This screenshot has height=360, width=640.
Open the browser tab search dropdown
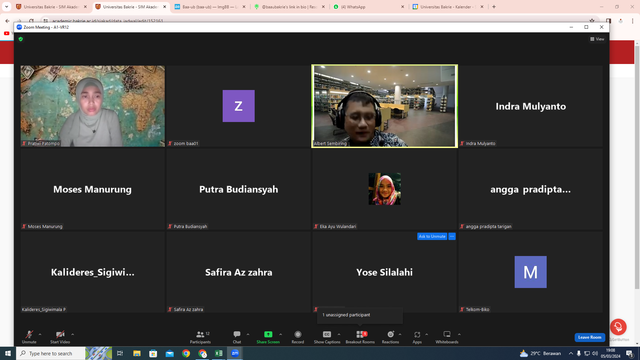6,7
